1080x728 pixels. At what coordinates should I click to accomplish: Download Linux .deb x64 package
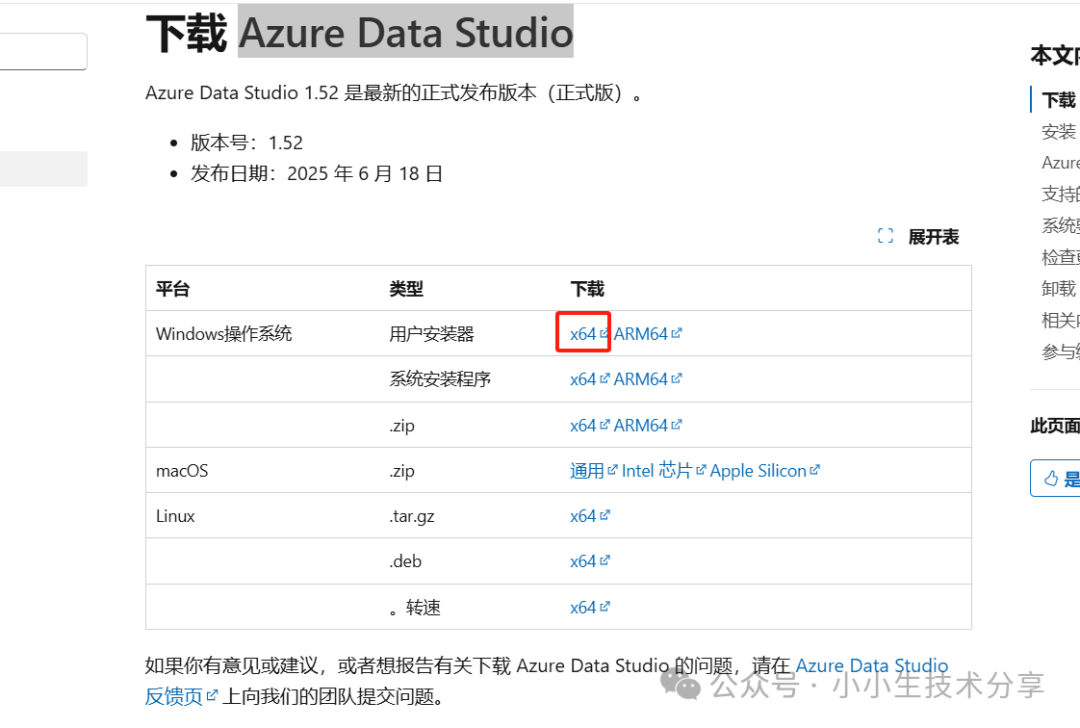(583, 562)
